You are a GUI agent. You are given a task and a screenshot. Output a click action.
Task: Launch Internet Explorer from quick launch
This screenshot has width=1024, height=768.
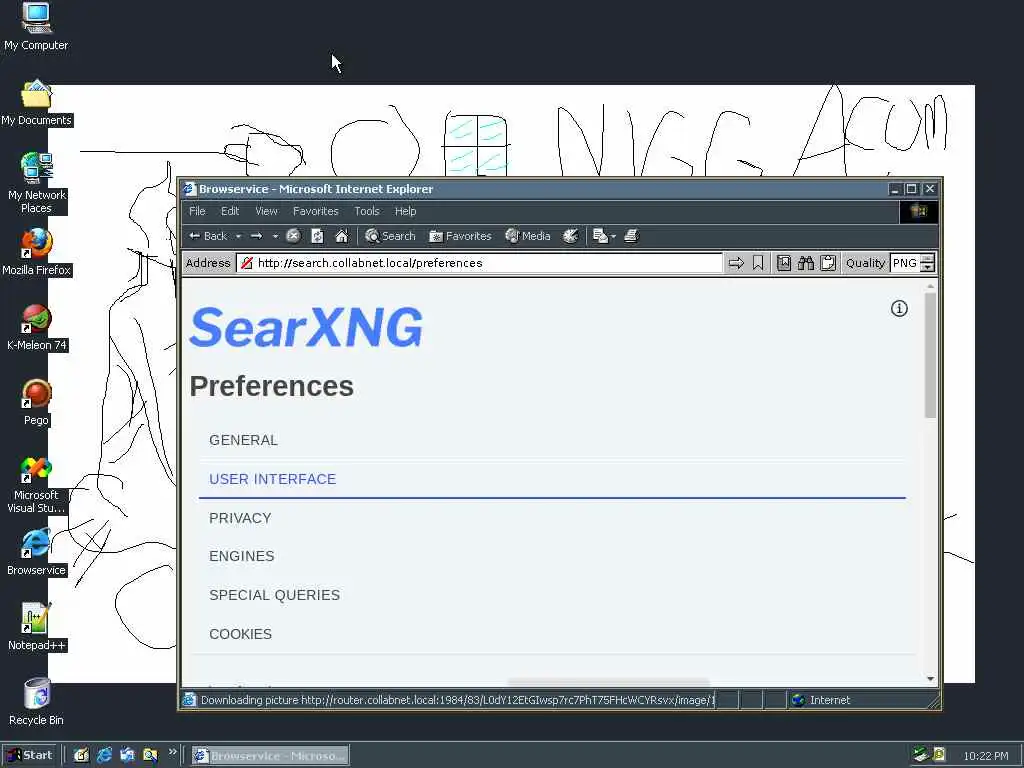click(x=104, y=755)
